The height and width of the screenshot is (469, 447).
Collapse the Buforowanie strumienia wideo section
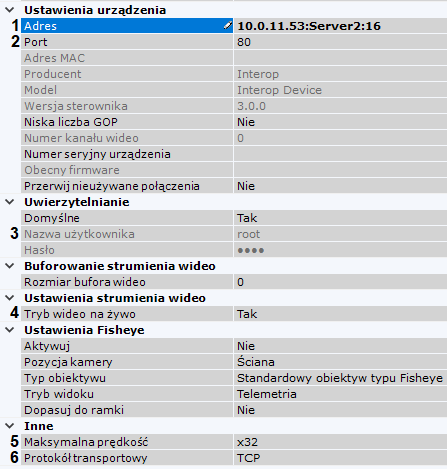tap(10, 266)
